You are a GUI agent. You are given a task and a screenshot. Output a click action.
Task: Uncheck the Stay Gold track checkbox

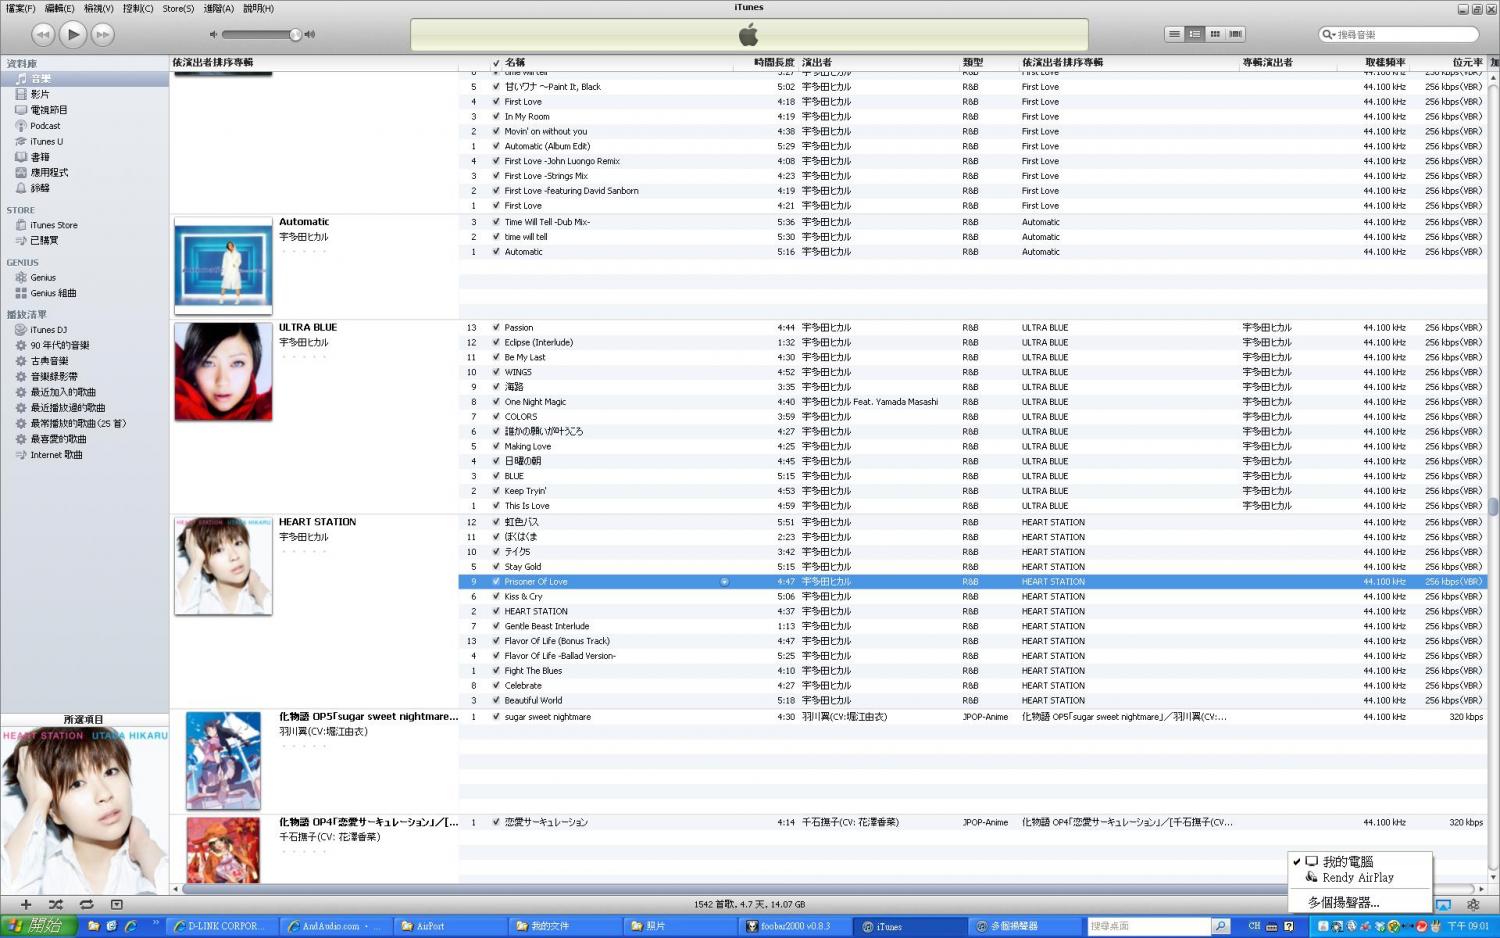(x=496, y=566)
